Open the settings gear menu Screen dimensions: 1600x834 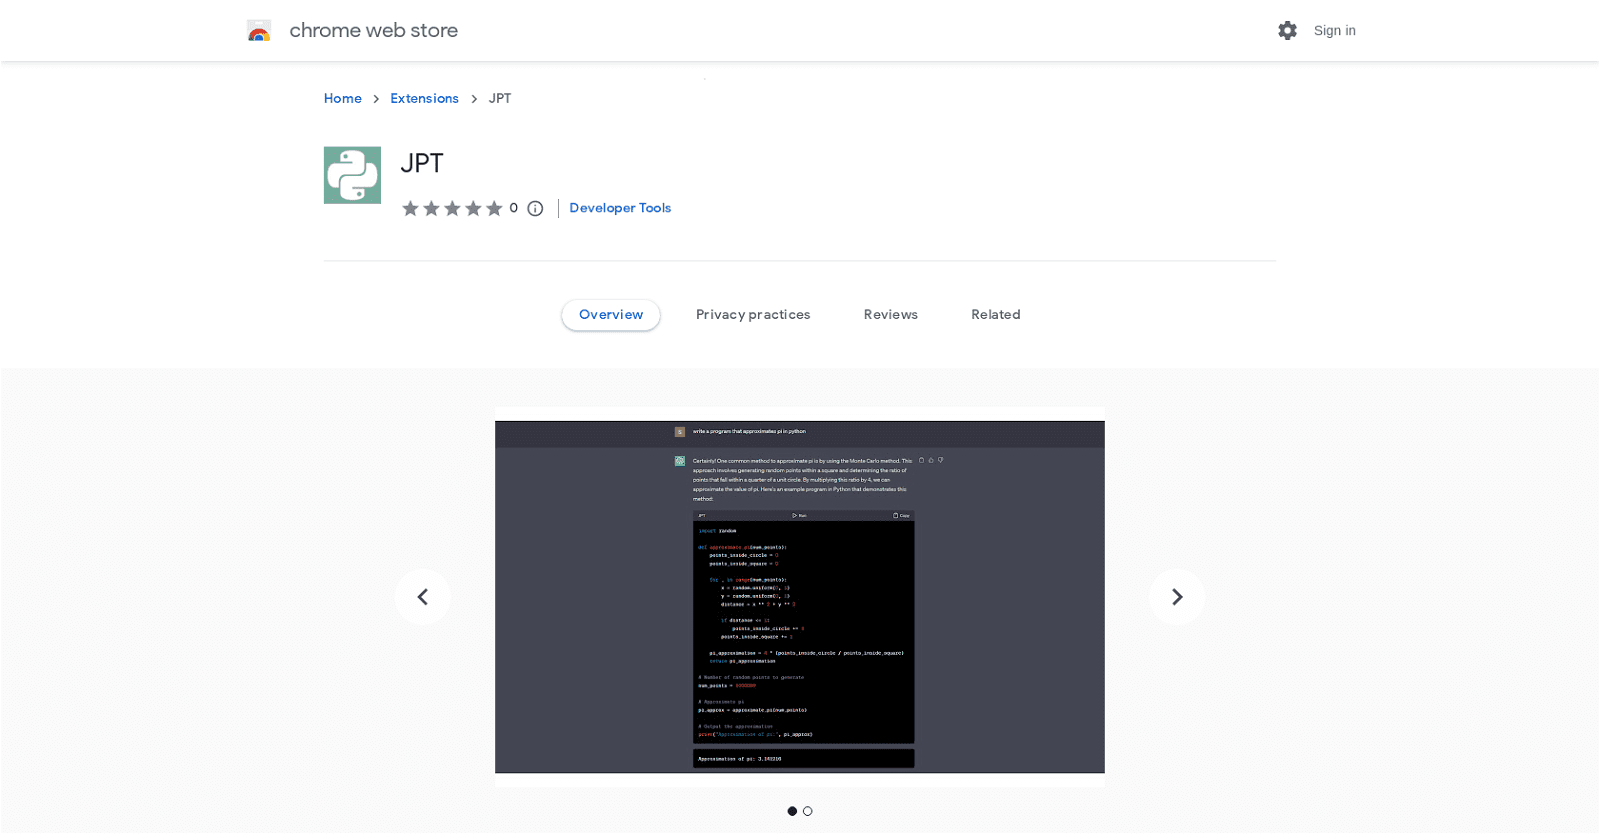point(1287,31)
